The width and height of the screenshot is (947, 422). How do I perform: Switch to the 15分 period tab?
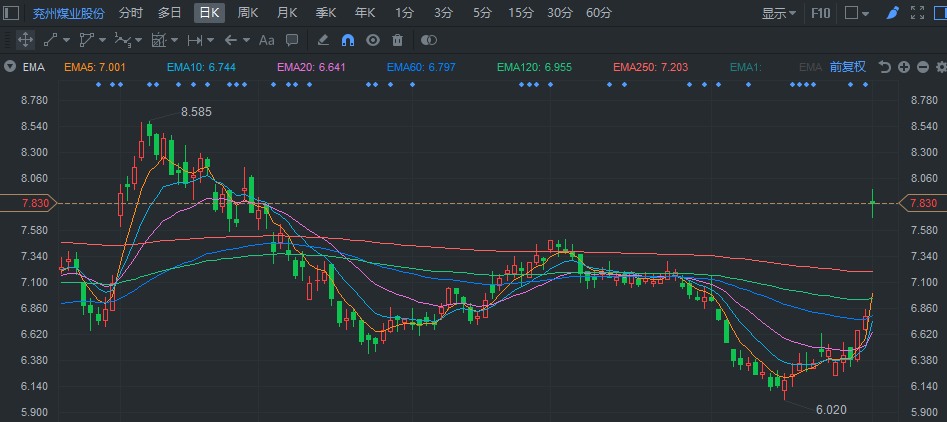pyautogui.click(x=521, y=13)
